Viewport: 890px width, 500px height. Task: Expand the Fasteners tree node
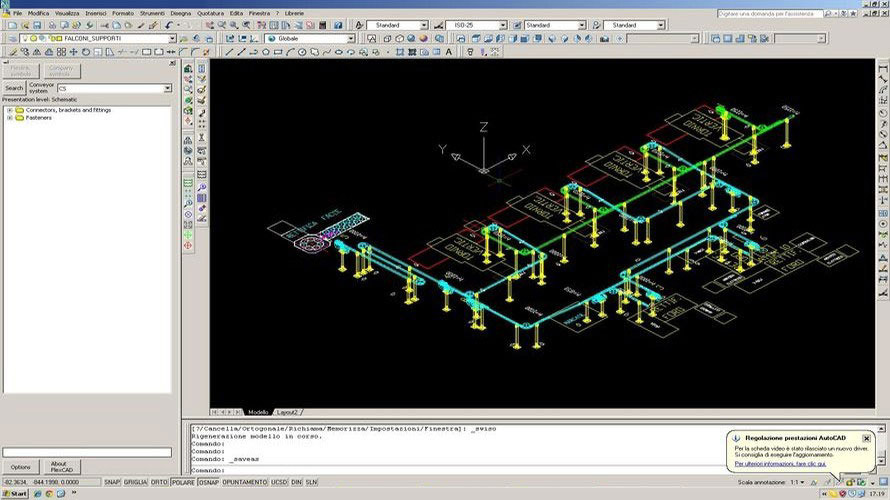(10, 118)
